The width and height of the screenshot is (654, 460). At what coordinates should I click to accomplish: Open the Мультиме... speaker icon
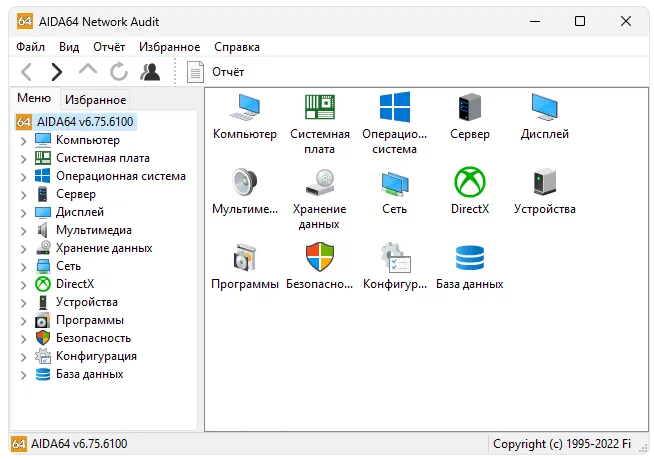point(245,182)
